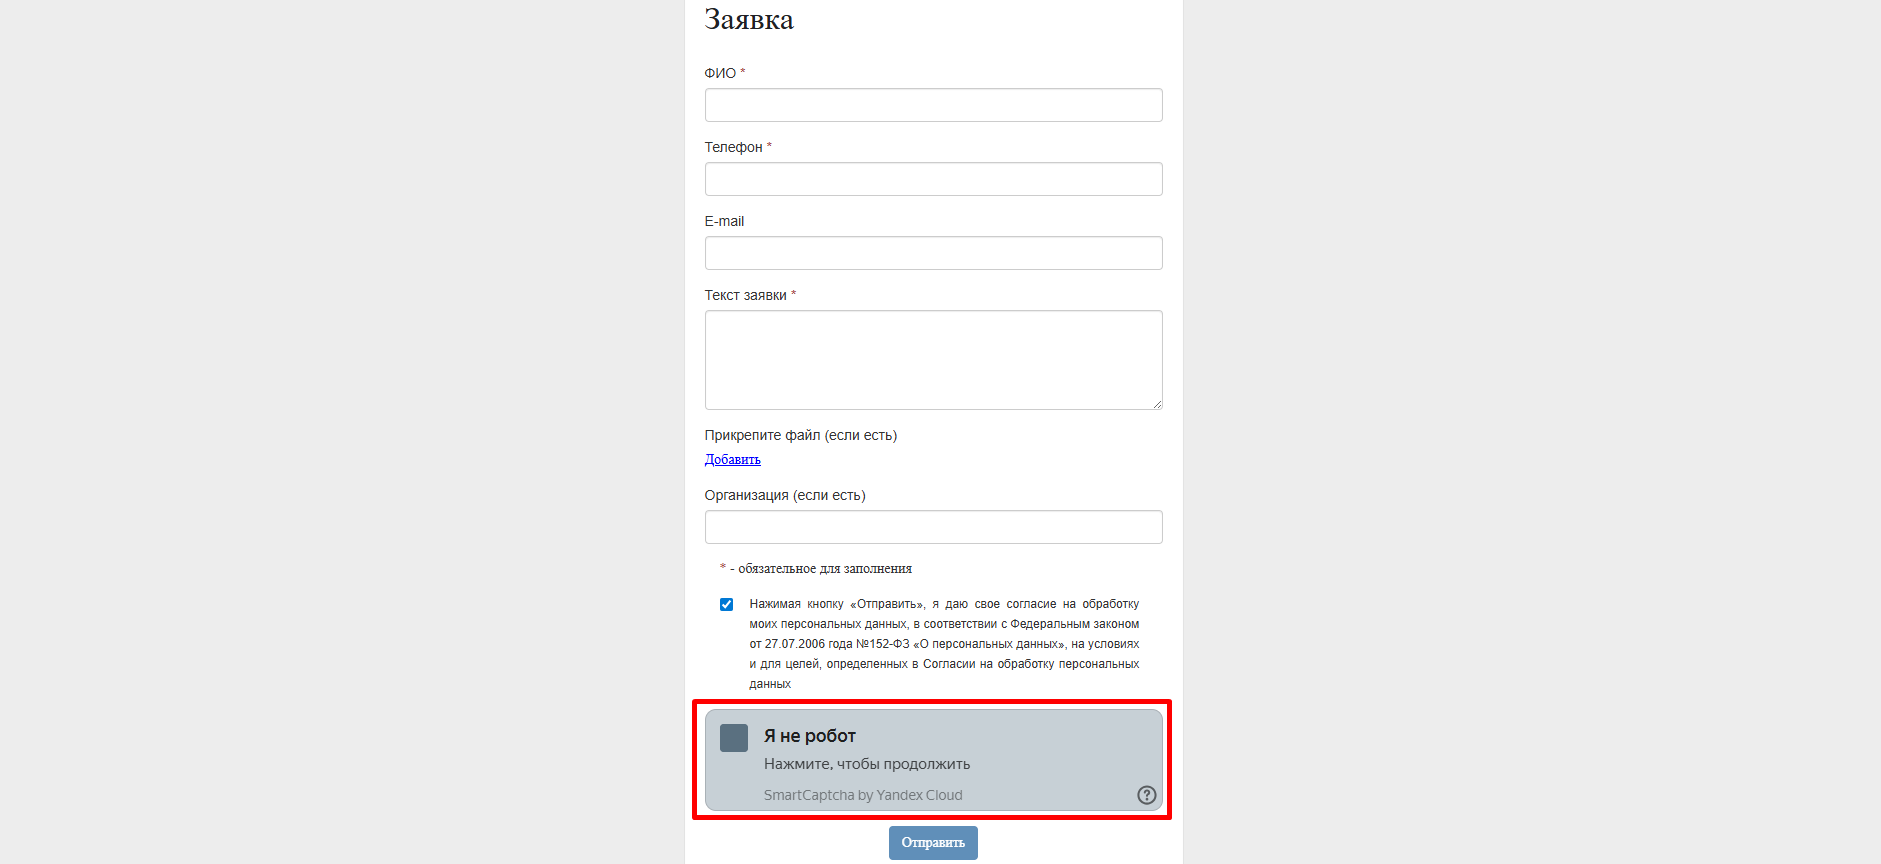Click the 'Прикрепите файл' label text

pos(800,435)
